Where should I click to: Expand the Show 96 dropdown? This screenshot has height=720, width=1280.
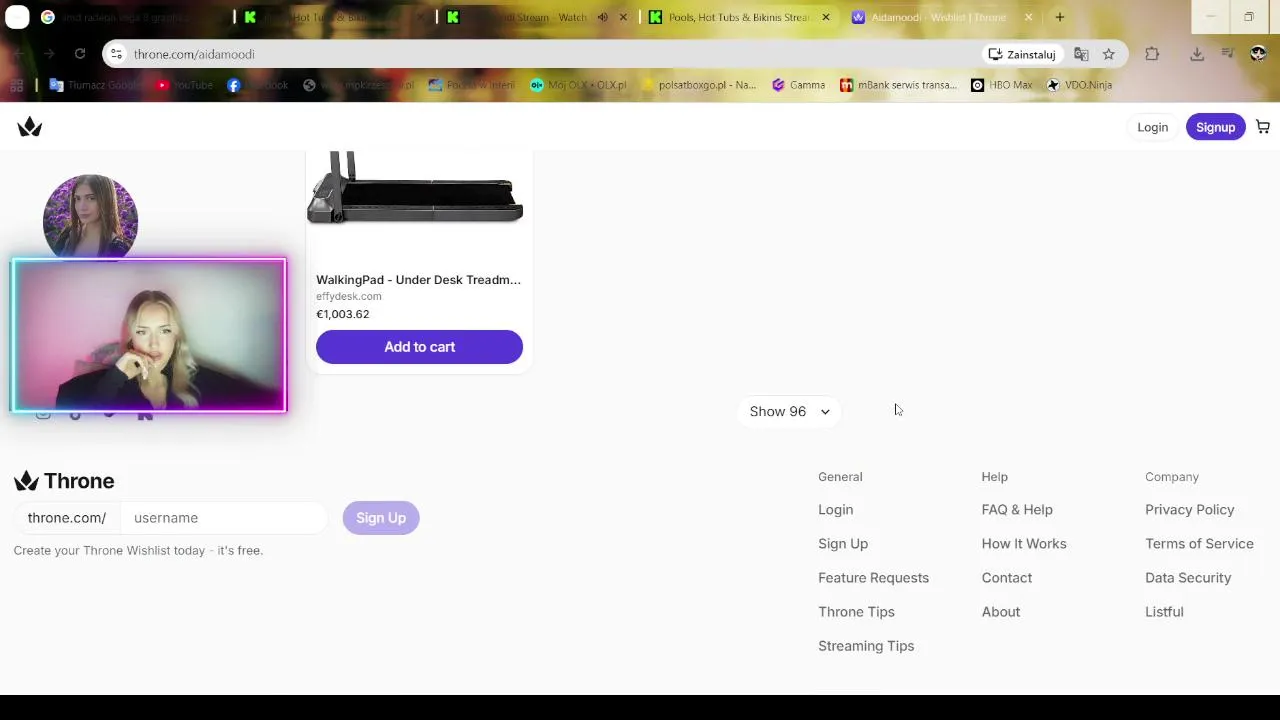789,411
